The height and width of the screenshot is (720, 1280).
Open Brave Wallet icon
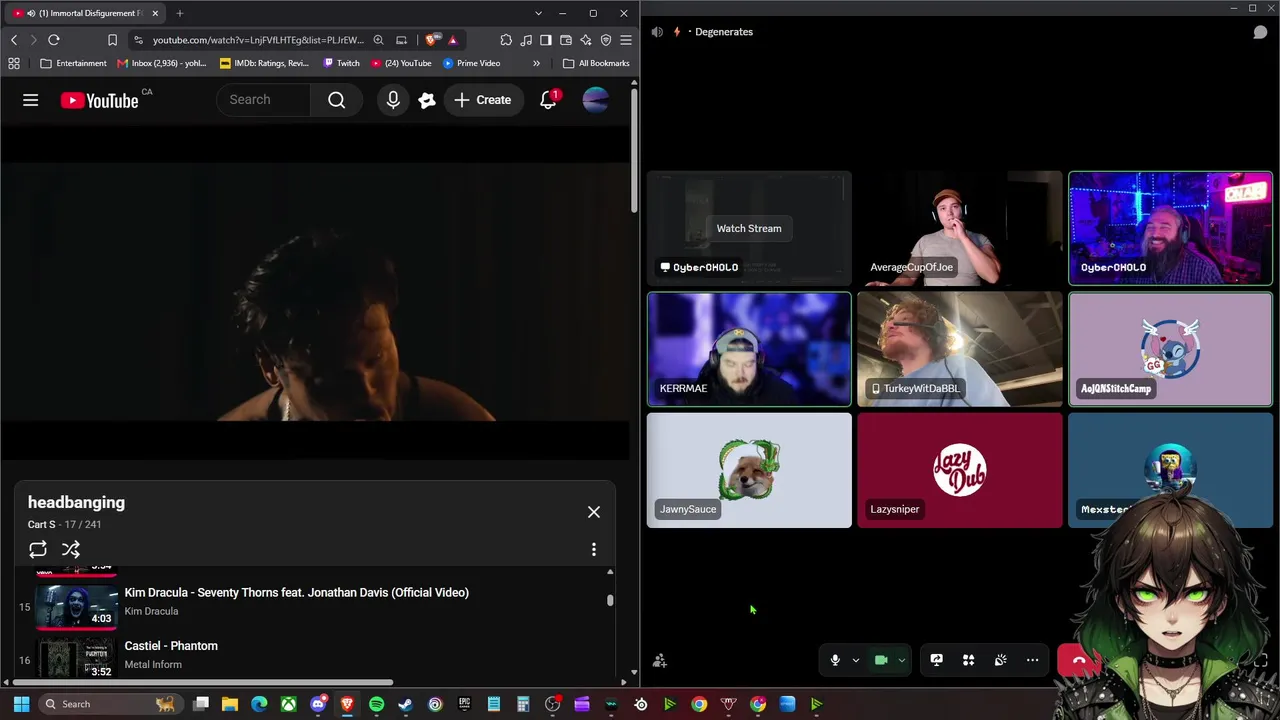pyautogui.click(x=566, y=40)
